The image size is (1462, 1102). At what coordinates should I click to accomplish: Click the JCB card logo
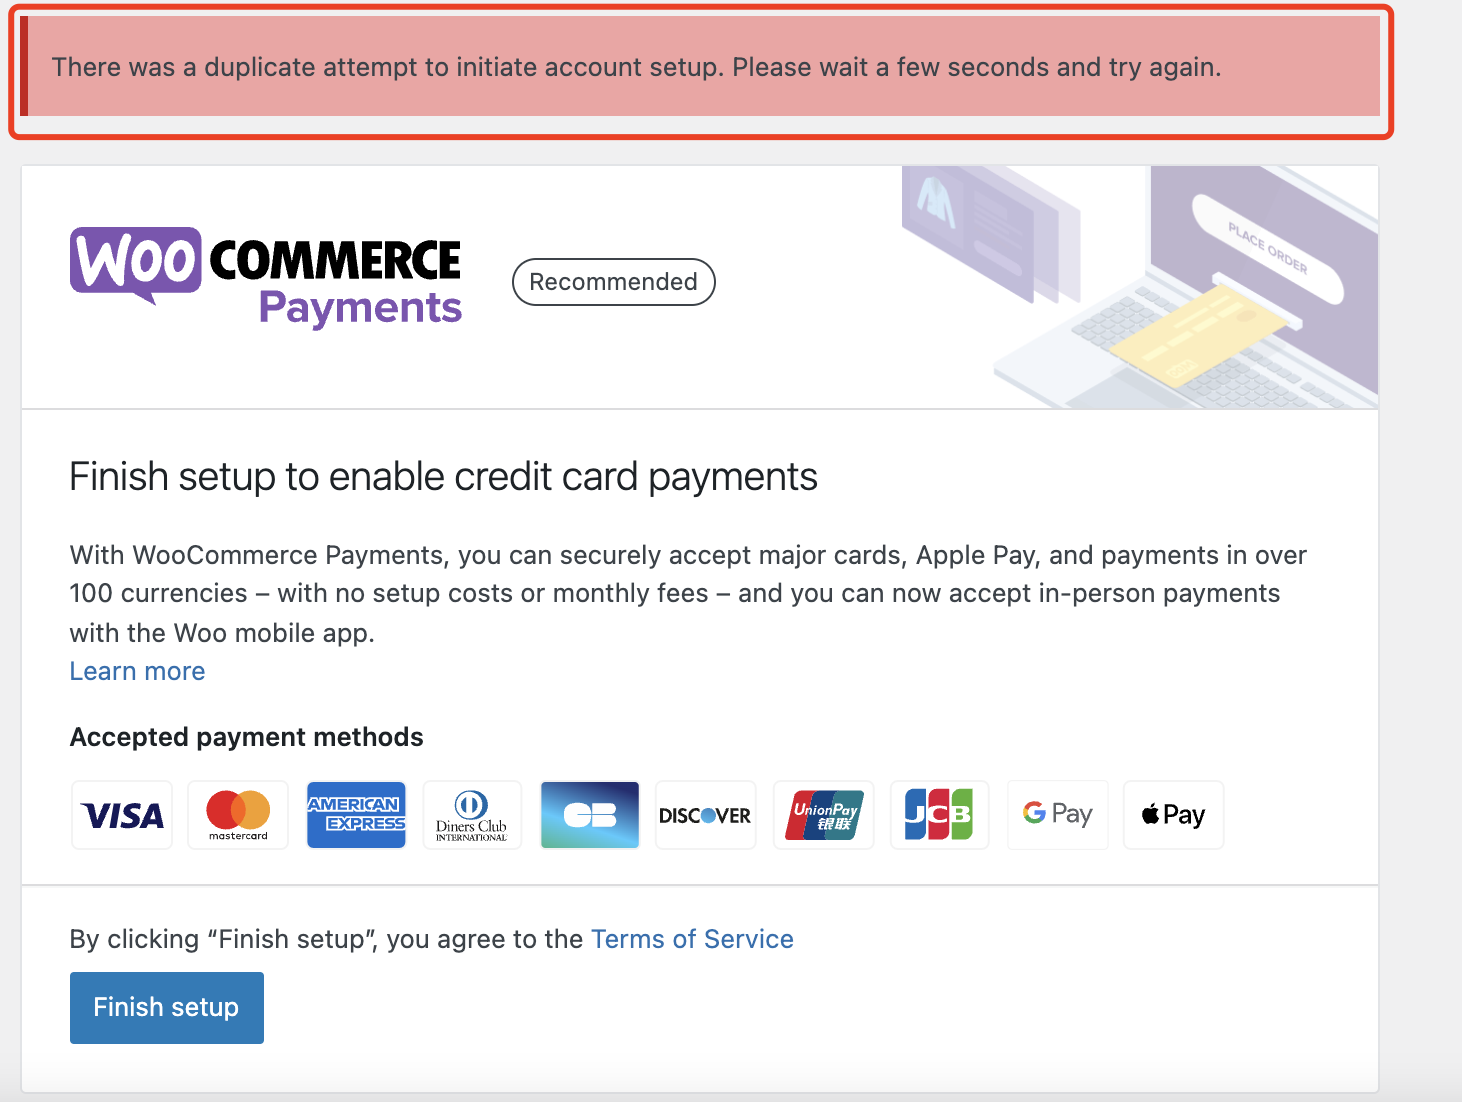(x=939, y=815)
